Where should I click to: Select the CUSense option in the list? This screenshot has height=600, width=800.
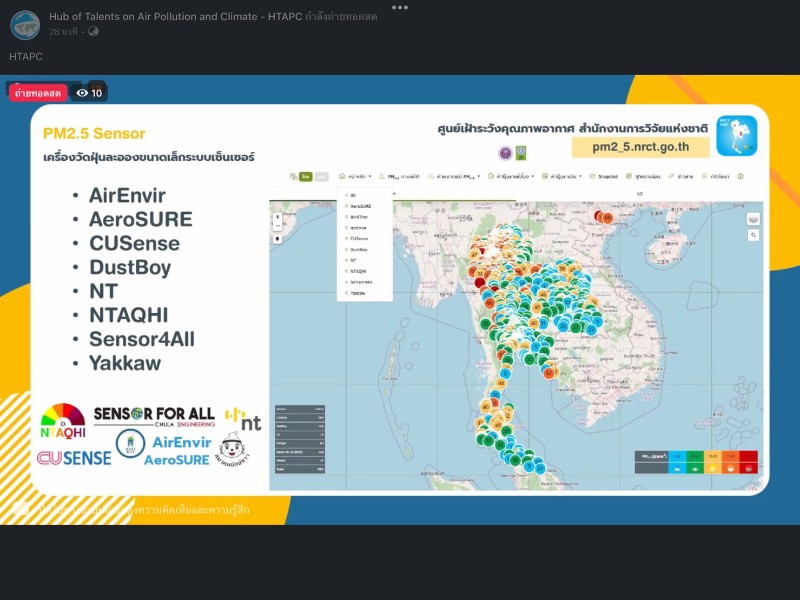click(x=358, y=238)
